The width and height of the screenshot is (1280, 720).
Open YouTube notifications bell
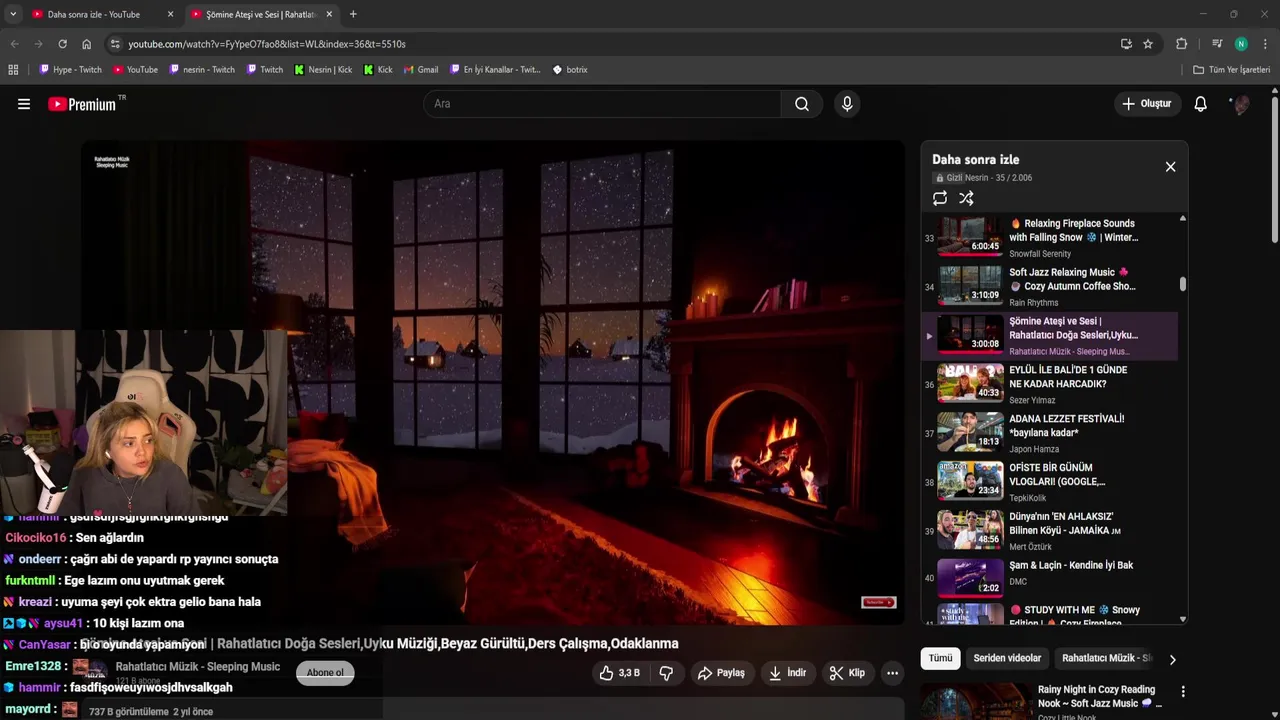click(1201, 104)
